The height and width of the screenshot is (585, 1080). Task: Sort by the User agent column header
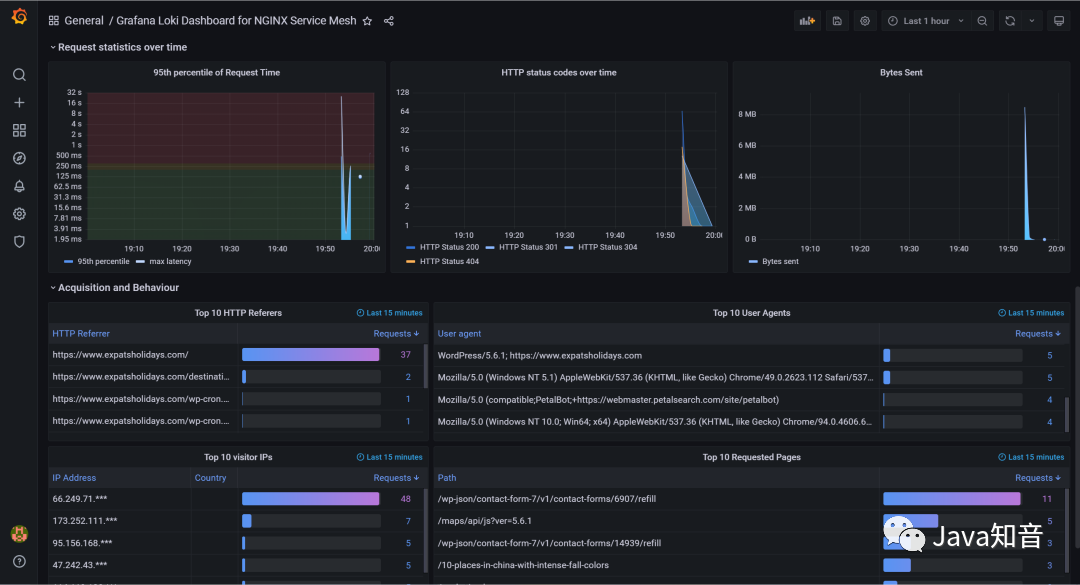click(459, 333)
